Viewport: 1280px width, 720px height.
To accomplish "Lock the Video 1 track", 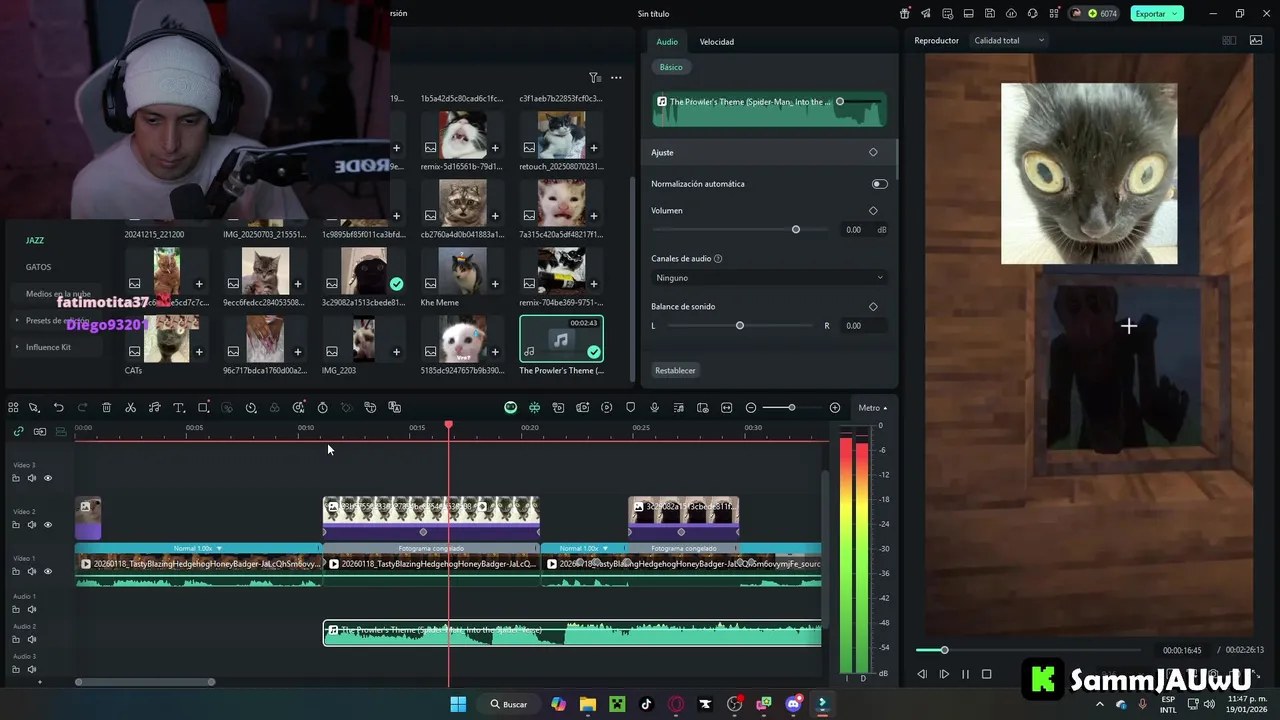I will (x=16, y=572).
